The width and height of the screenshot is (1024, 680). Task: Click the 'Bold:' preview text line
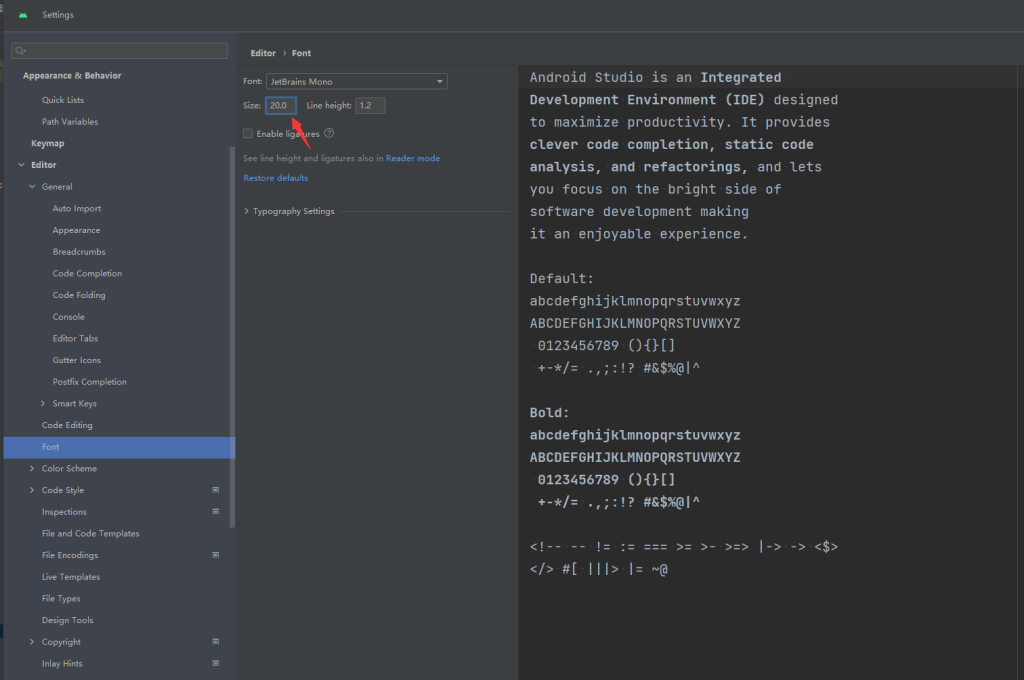pyautogui.click(x=549, y=413)
